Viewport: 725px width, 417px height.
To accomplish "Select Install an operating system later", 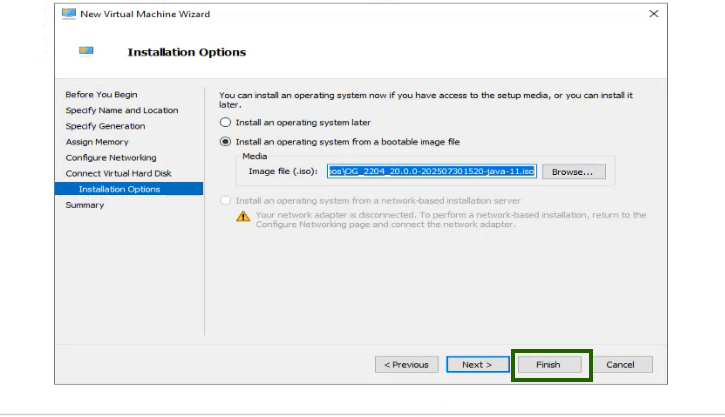I will pos(225,122).
